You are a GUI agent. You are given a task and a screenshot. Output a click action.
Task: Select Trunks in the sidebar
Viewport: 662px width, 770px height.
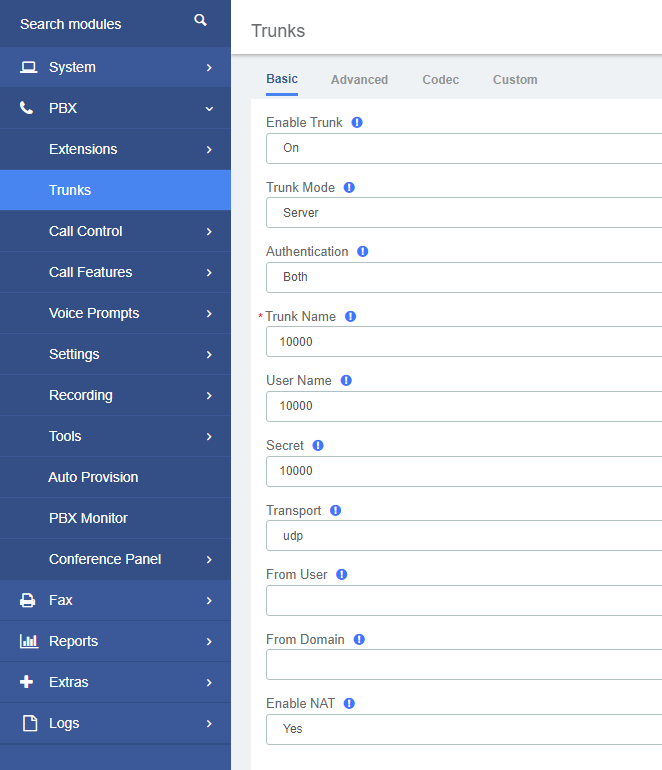[x=115, y=190]
